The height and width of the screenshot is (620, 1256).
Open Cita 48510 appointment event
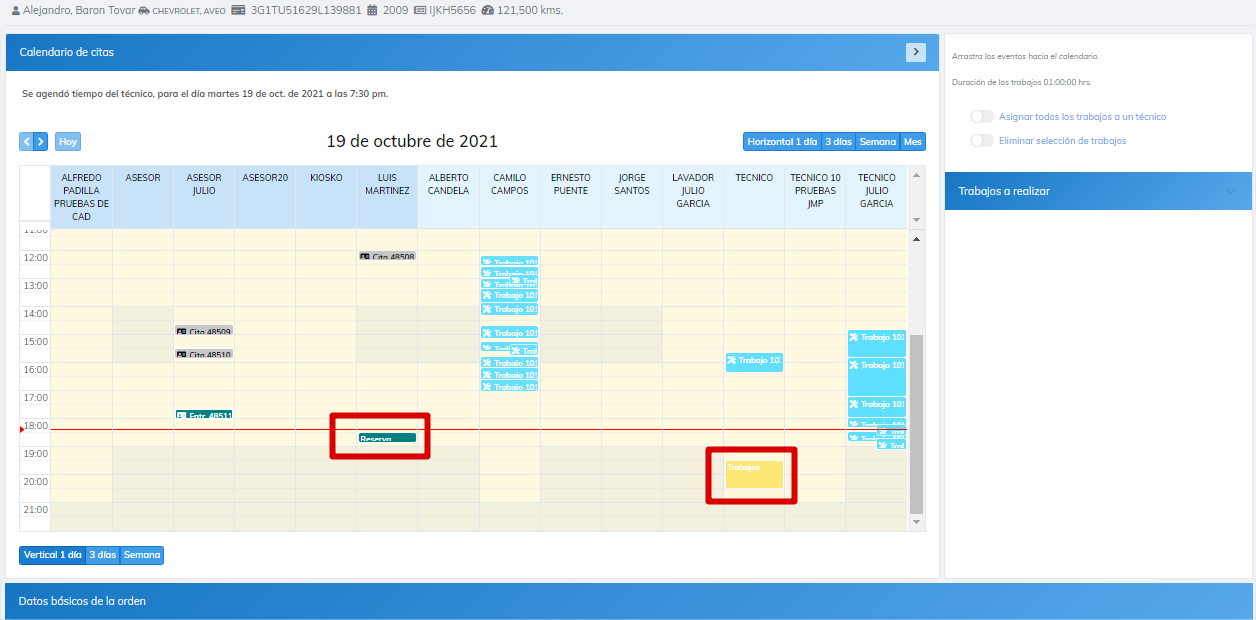pyautogui.click(x=204, y=355)
